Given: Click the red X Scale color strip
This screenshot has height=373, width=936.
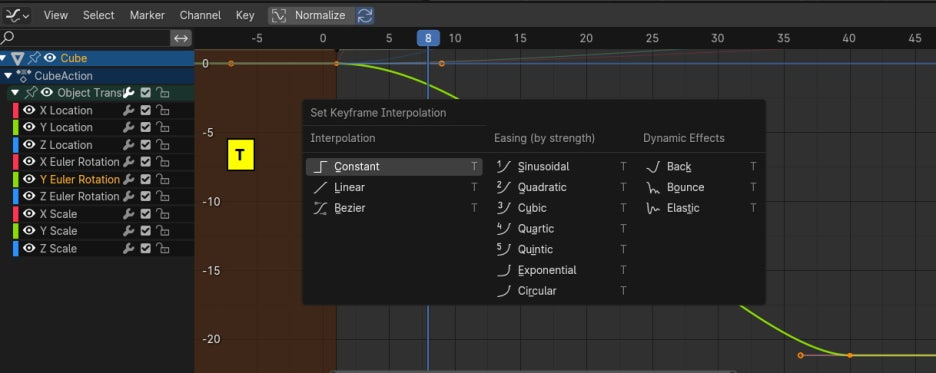Looking at the screenshot, I should pyautogui.click(x=16, y=214).
